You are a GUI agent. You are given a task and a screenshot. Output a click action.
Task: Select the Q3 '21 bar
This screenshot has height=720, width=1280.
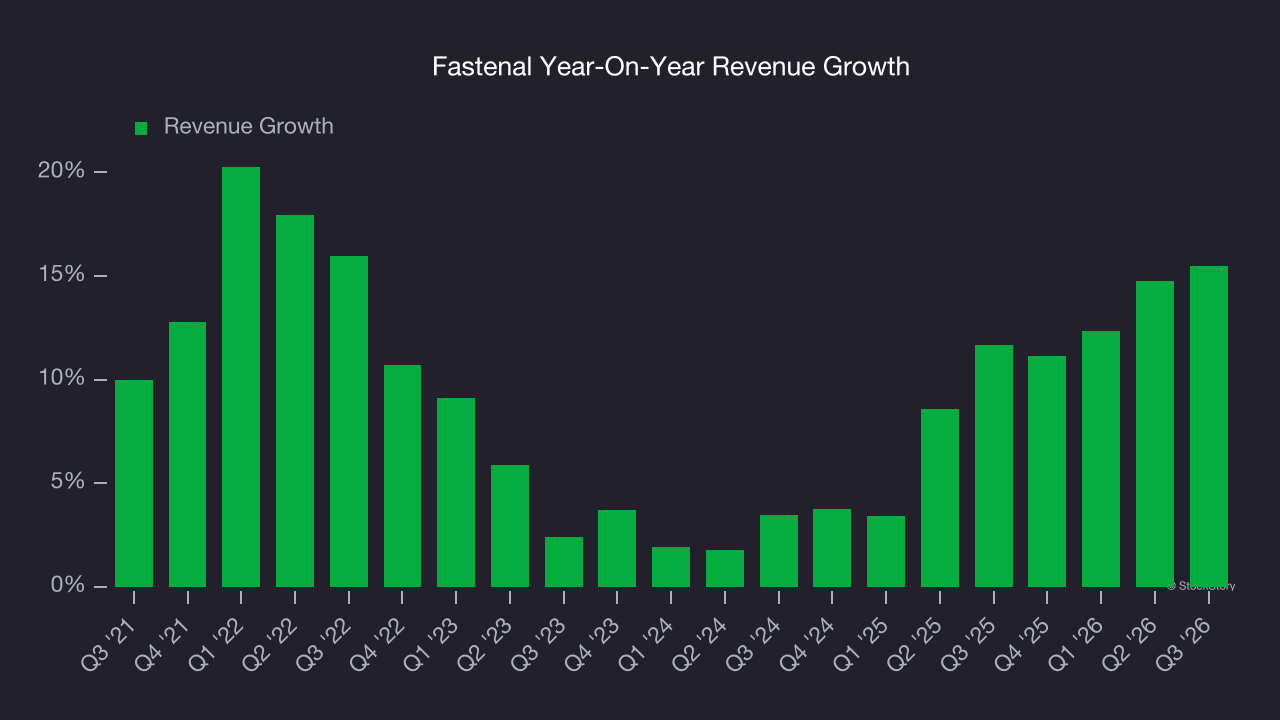click(x=134, y=483)
